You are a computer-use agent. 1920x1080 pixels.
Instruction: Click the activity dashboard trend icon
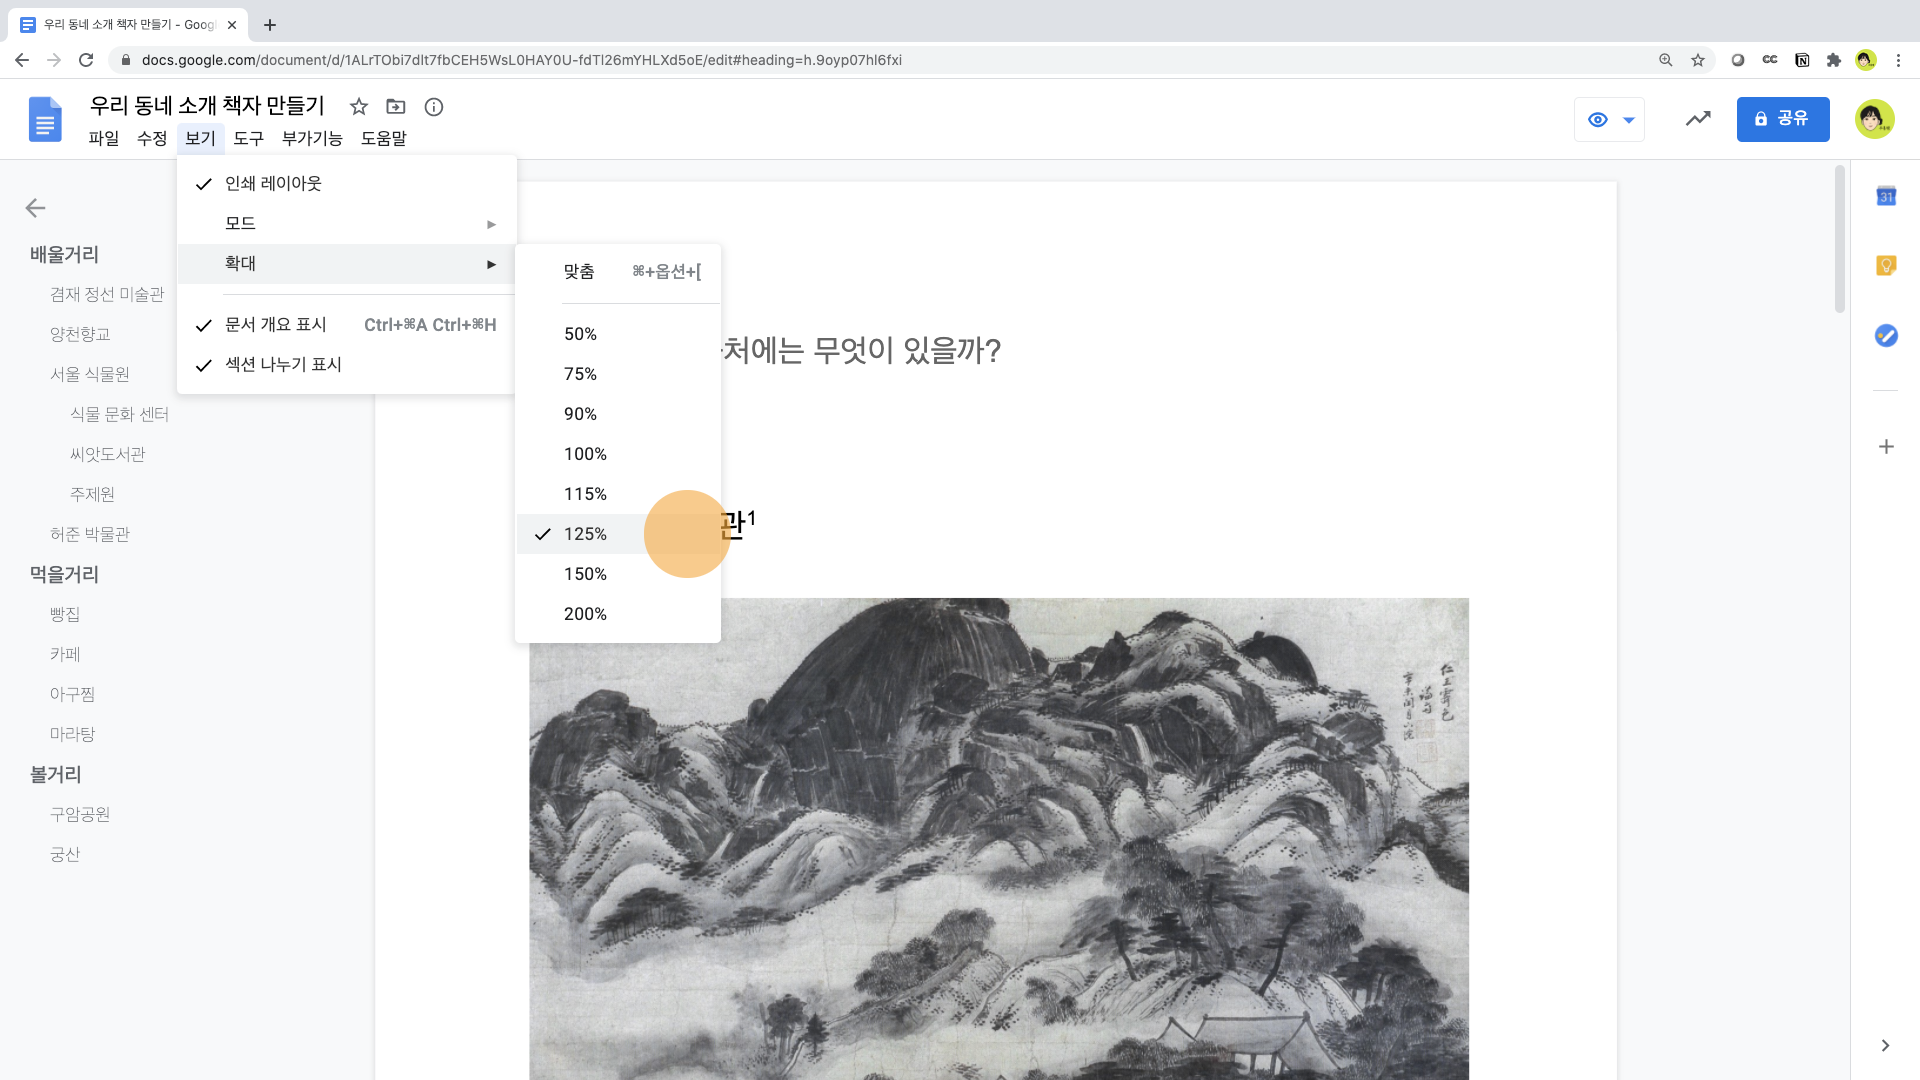tap(1698, 119)
